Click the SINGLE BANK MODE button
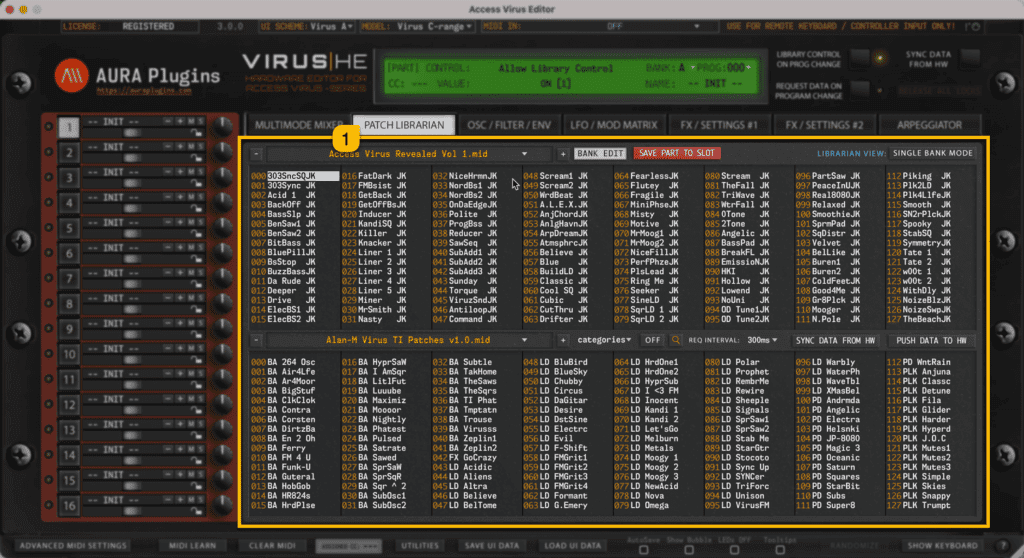 tap(933, 153)
